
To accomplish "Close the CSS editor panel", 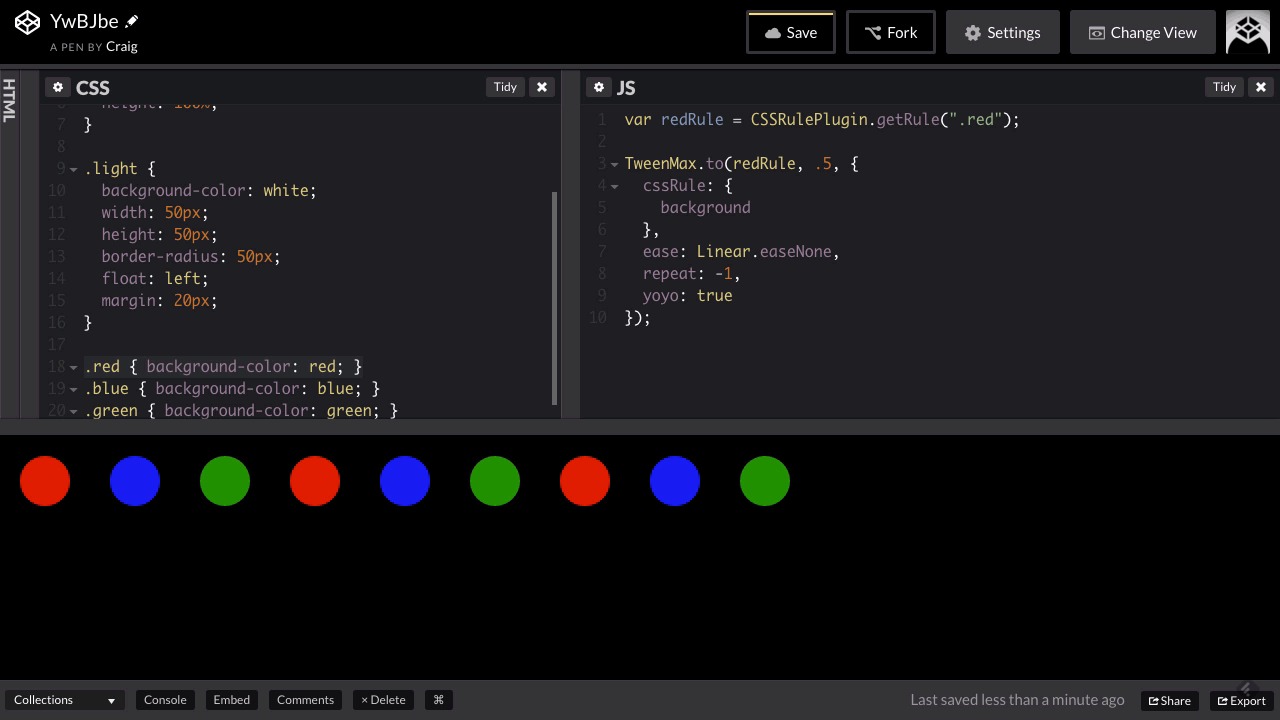I will point(542,87).
